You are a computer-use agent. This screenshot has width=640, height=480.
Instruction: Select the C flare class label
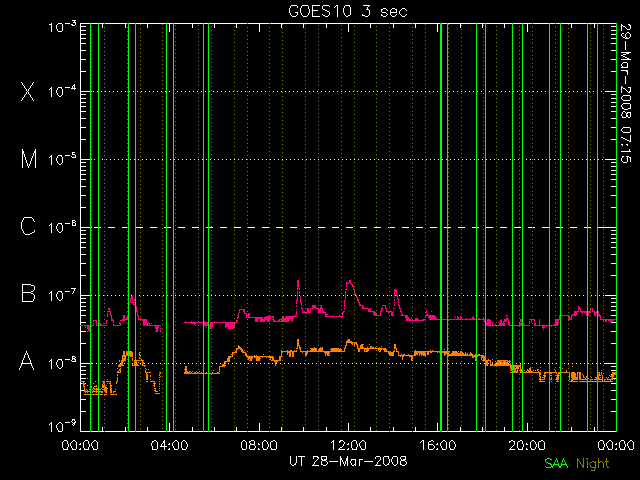[x=28, y=226]
